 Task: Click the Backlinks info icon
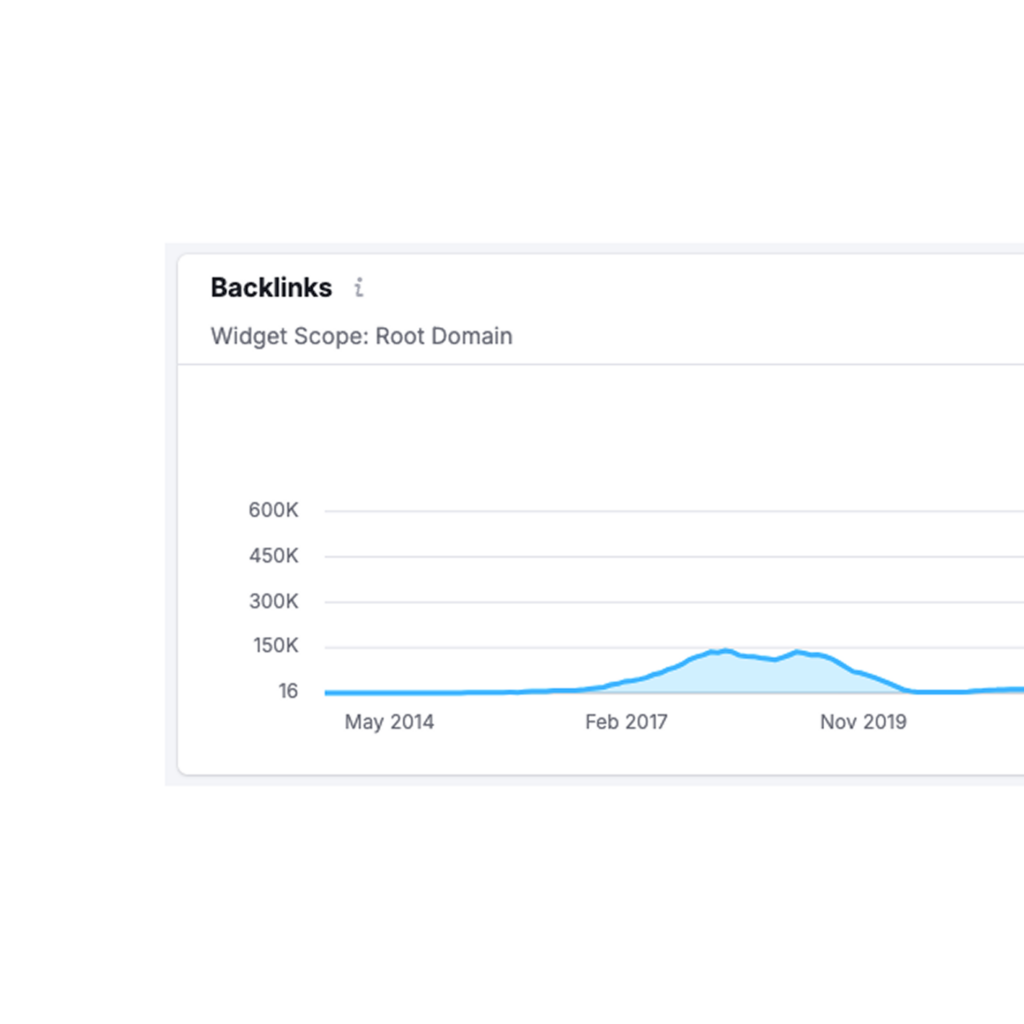click(x=359, y=287)
